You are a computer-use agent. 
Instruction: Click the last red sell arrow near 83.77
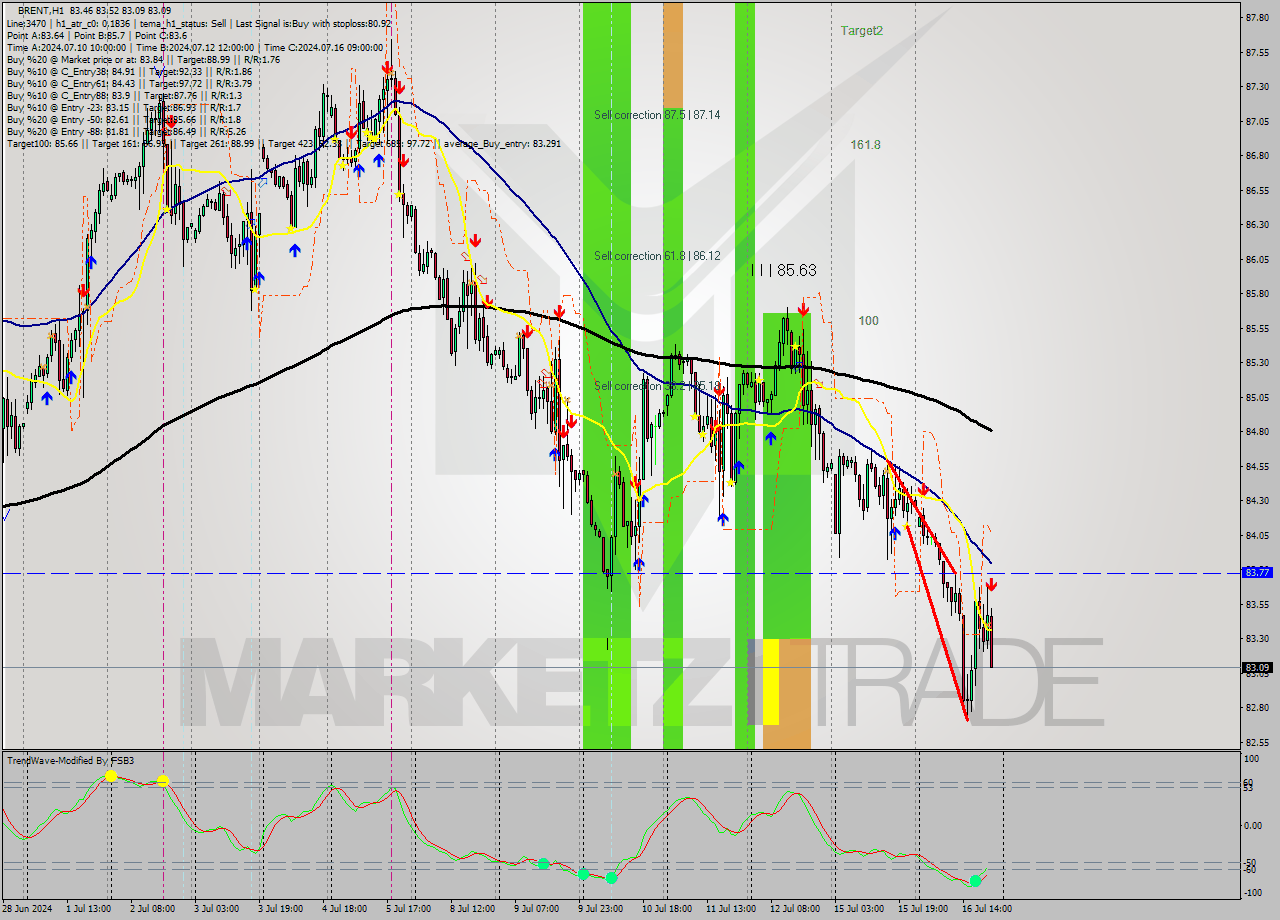coord(991,585)
